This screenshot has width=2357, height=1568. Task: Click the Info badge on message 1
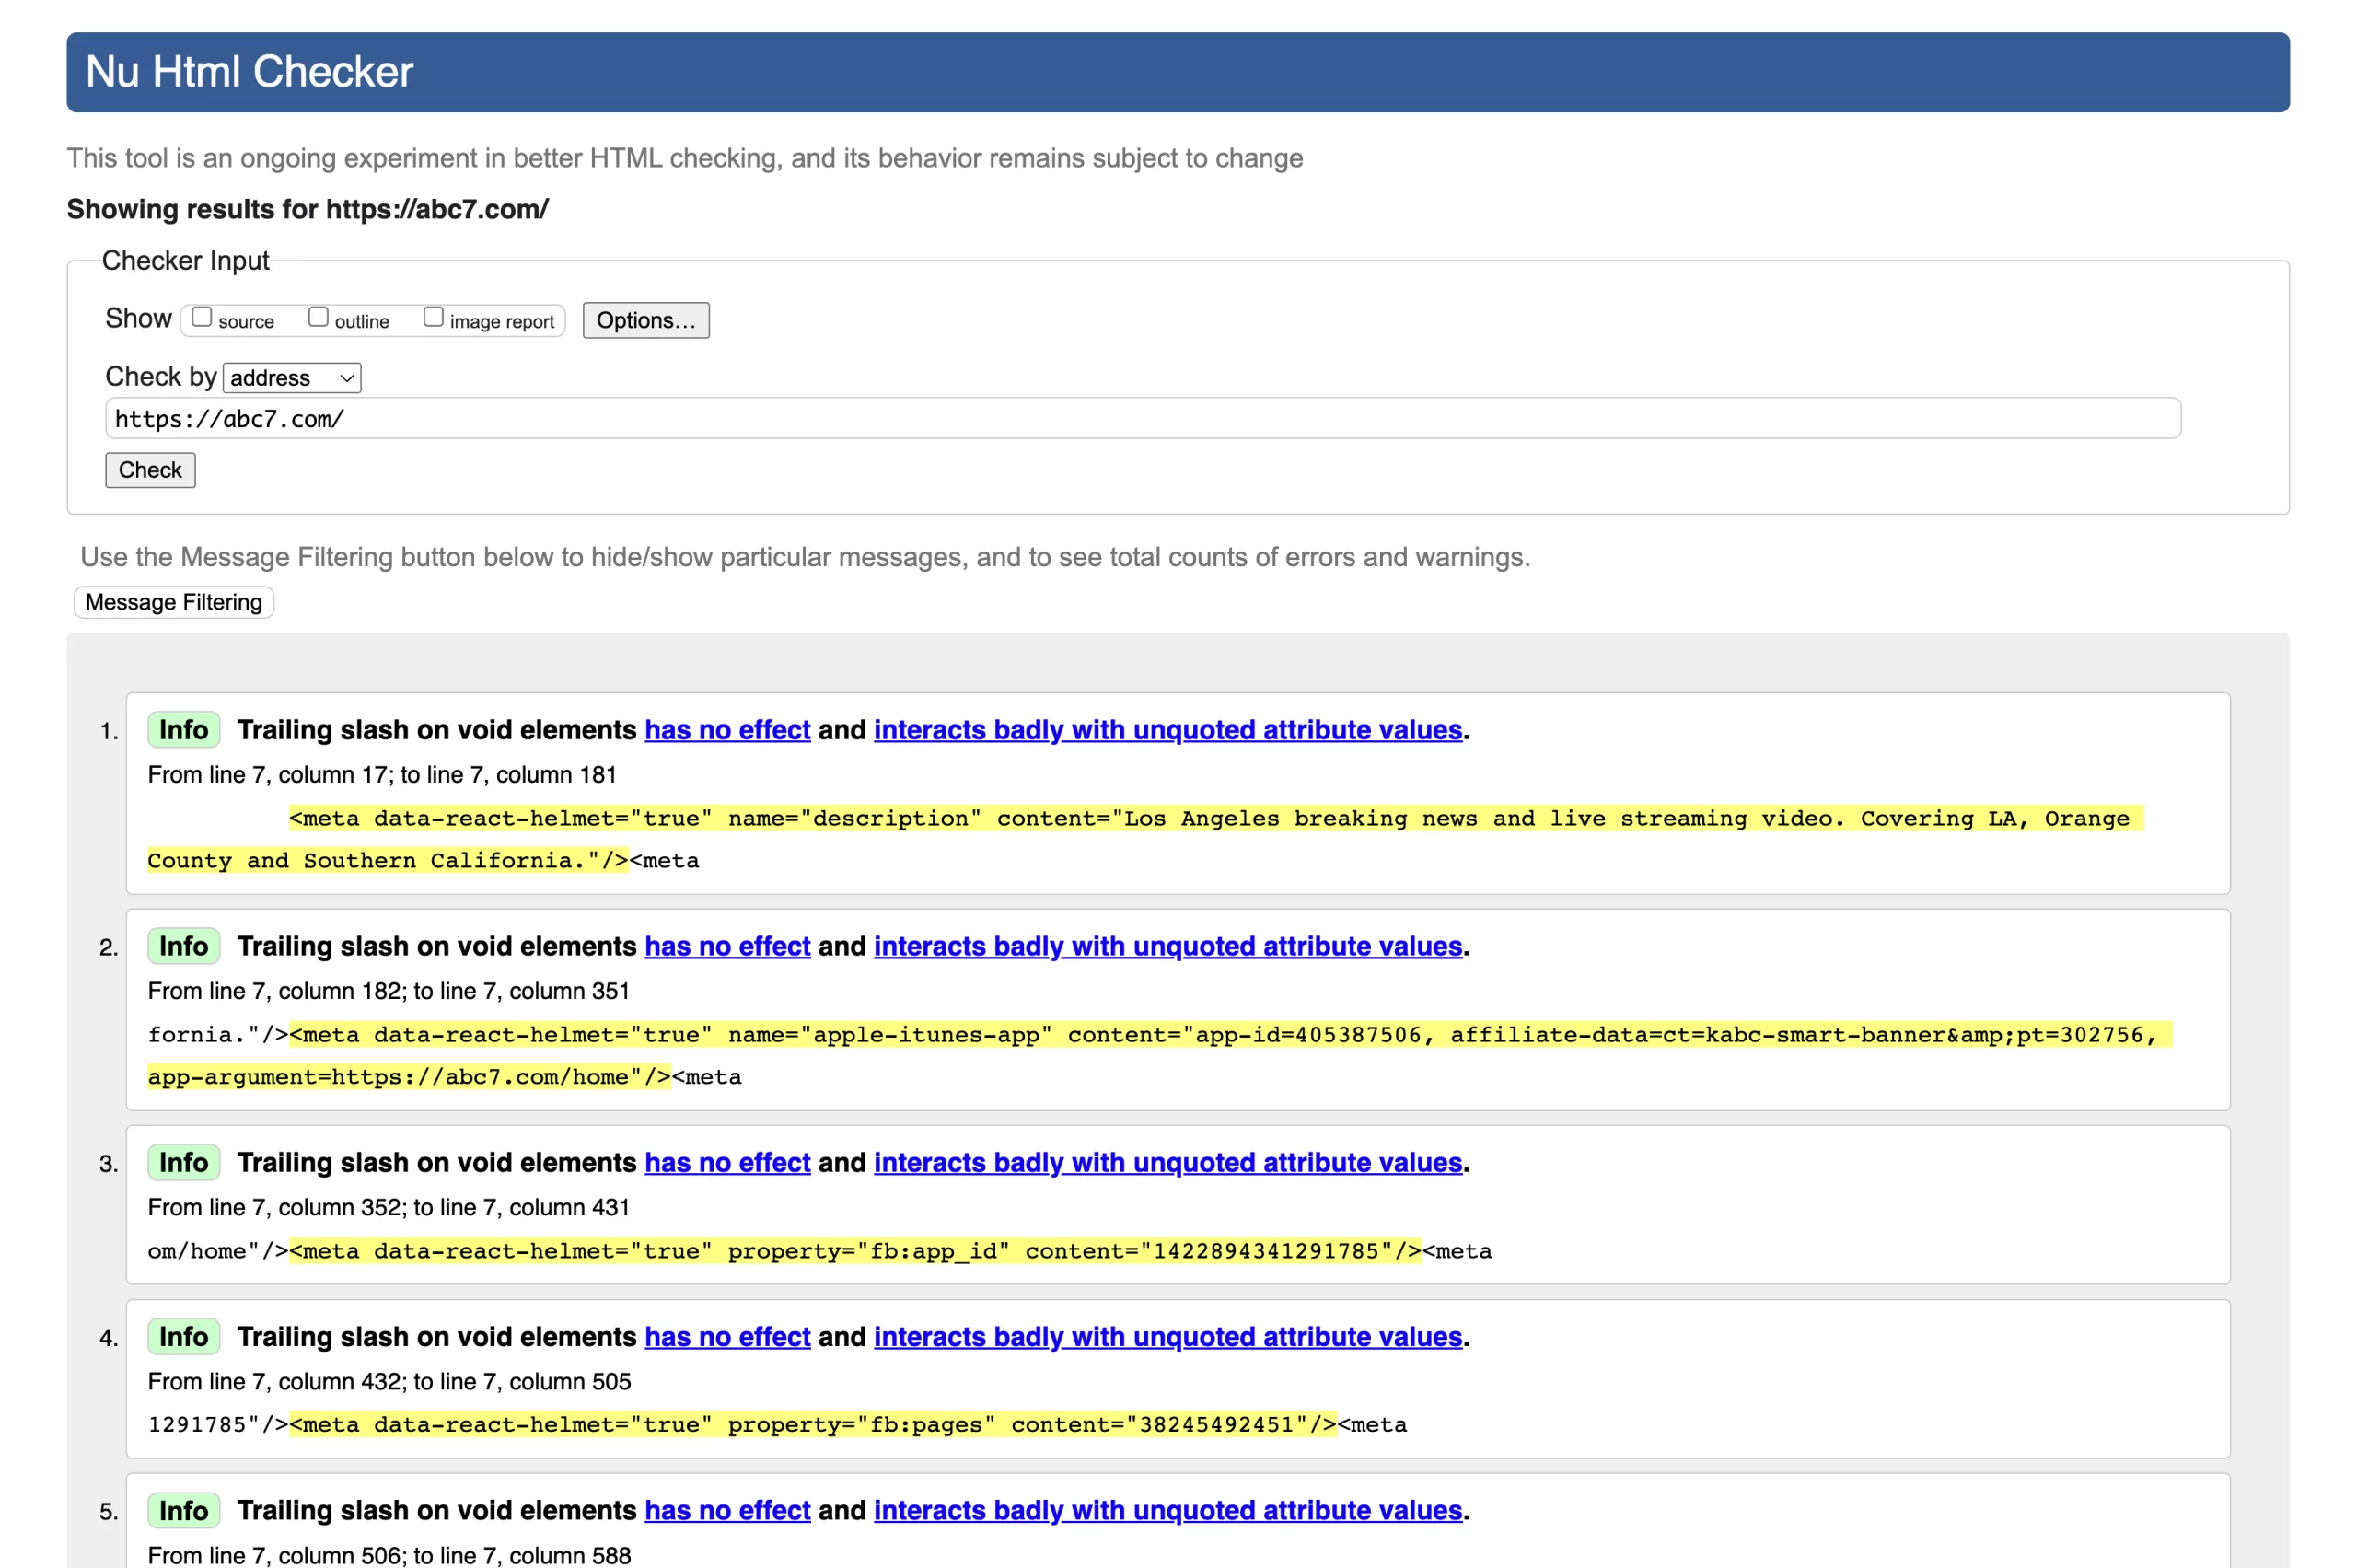(x=183, y=730)
